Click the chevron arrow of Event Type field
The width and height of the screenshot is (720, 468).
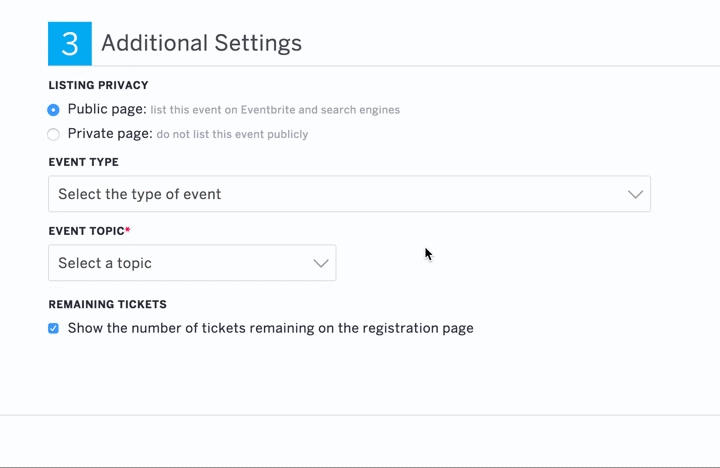[636, 194]
